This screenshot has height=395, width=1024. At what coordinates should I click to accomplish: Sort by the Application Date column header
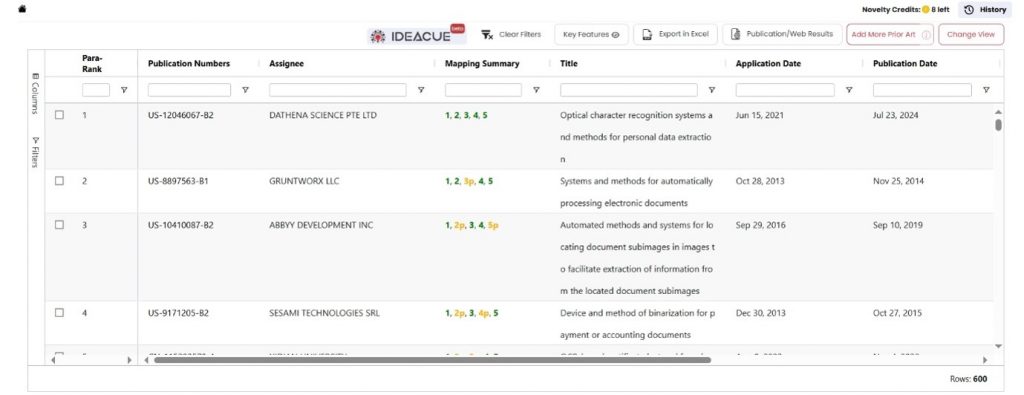pos(768,63)
